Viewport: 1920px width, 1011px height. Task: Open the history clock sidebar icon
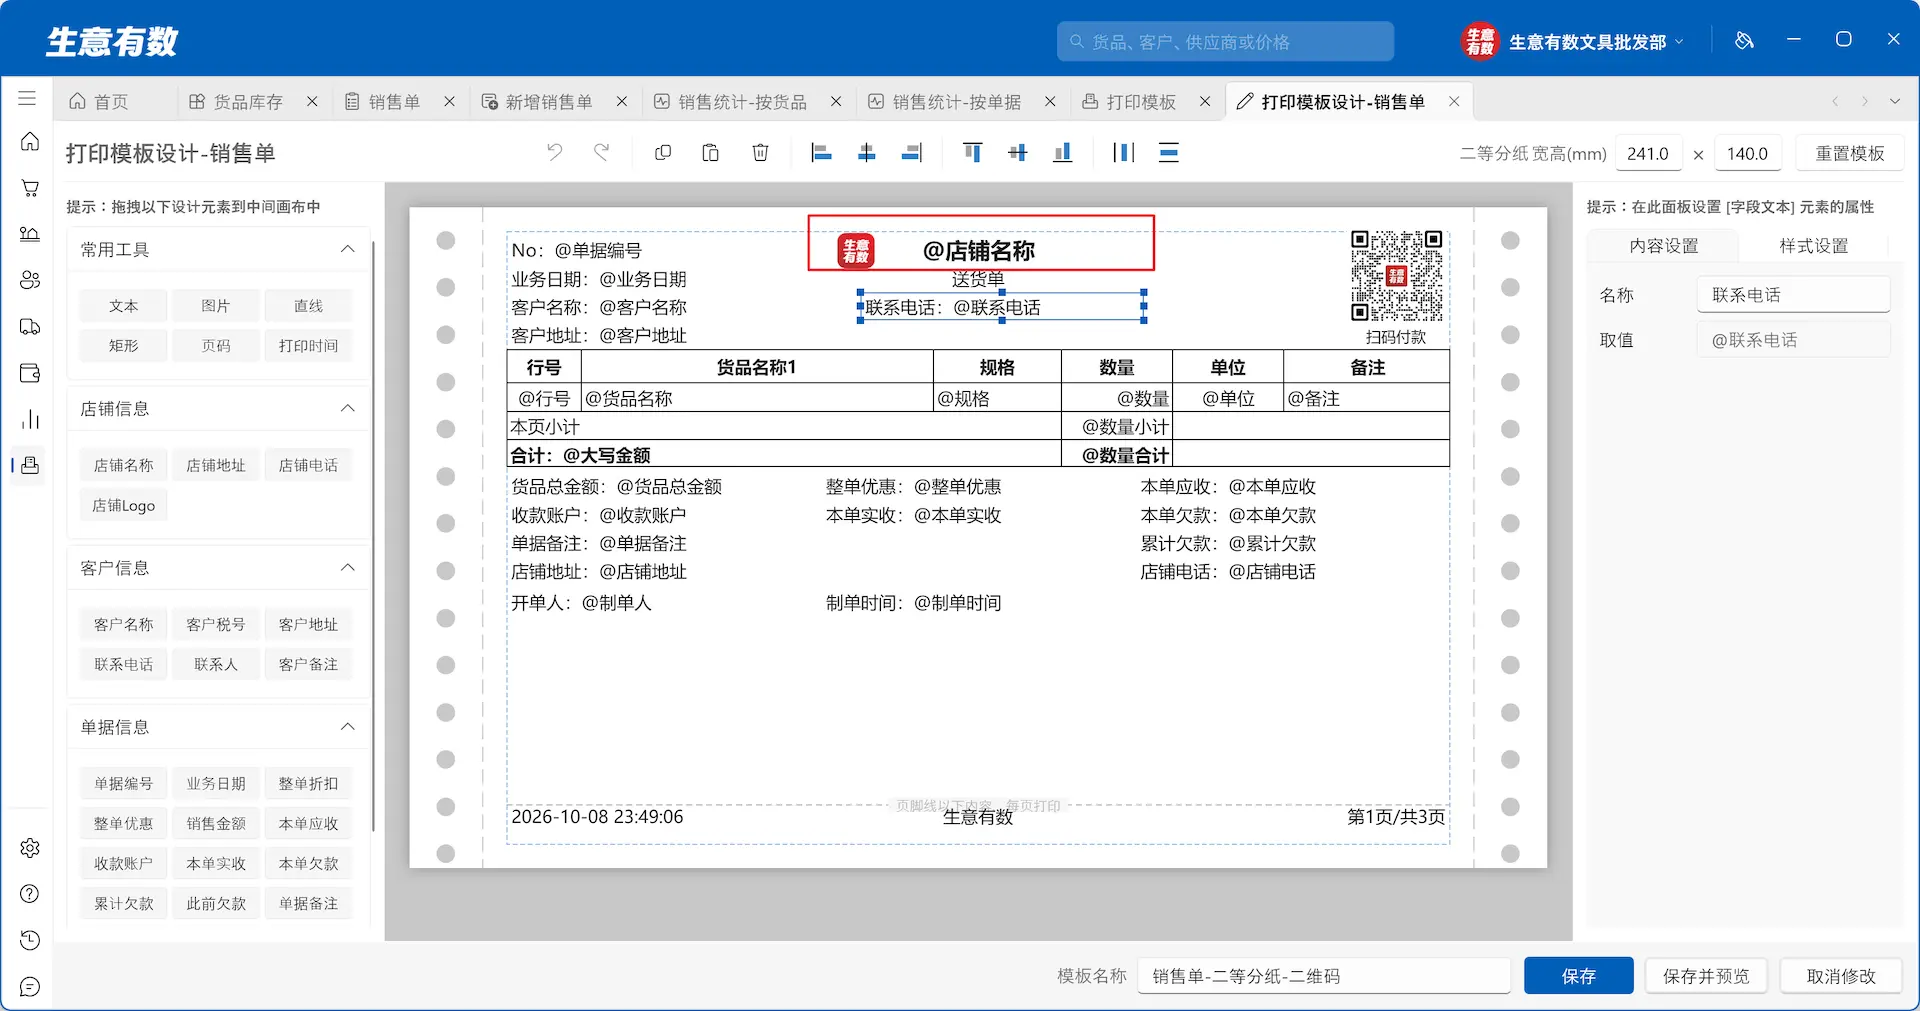(30, 940)
